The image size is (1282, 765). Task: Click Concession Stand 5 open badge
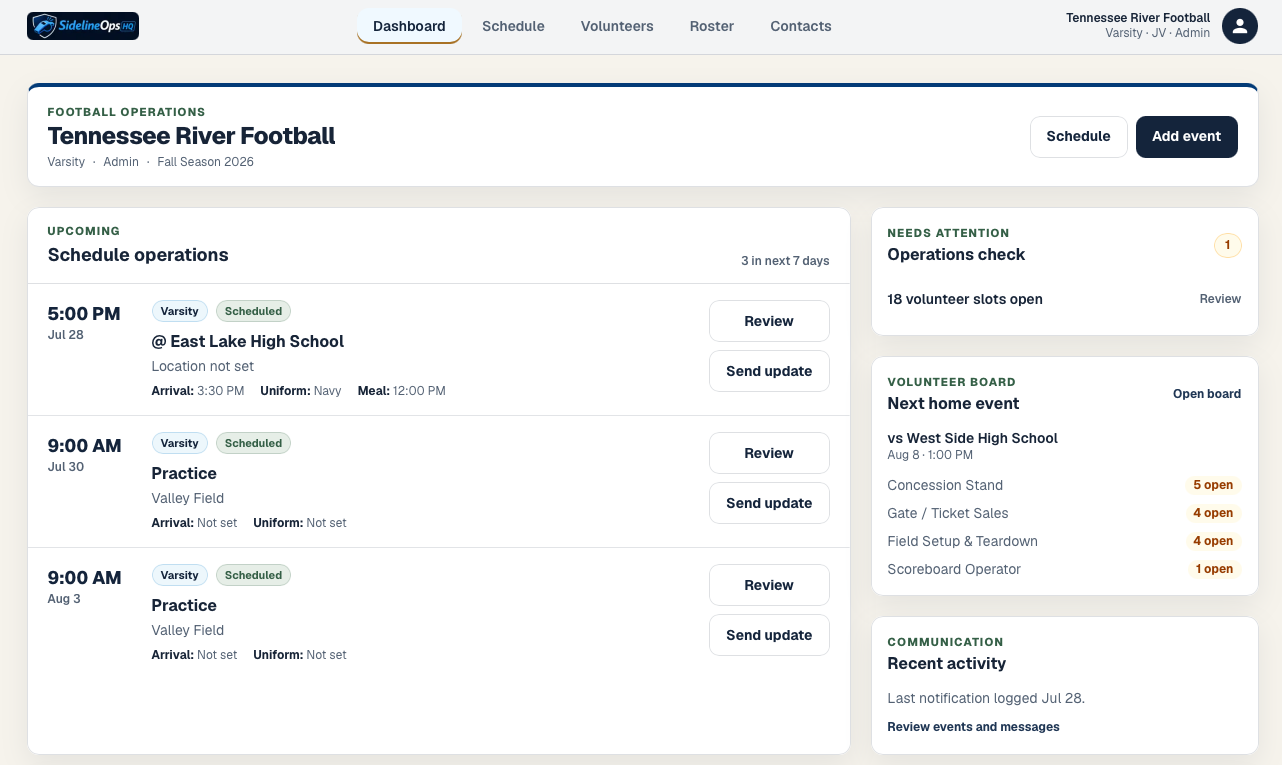coord(1213,485)
